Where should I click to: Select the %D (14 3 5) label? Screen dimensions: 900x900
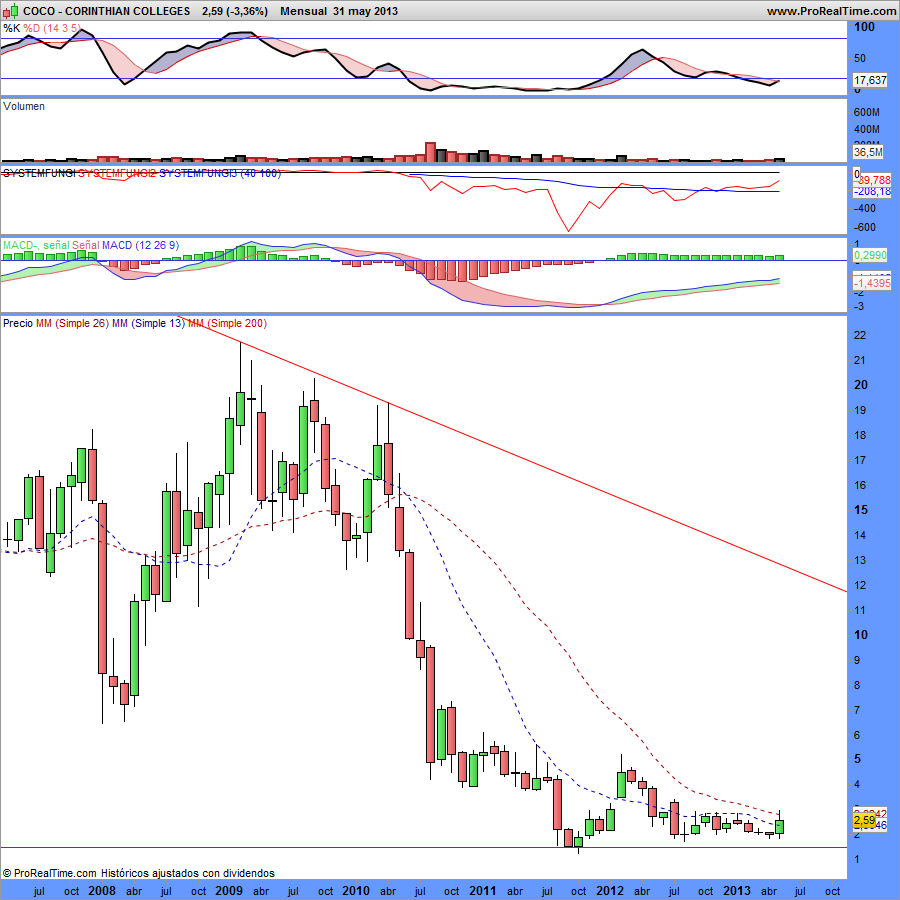point(51,28)
